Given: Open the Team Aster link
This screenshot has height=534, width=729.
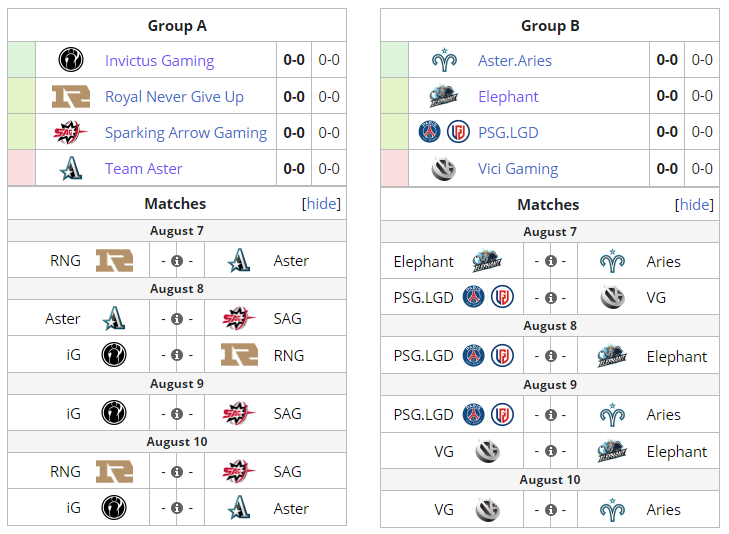Looking at the screenshot, I should (144, 168).
